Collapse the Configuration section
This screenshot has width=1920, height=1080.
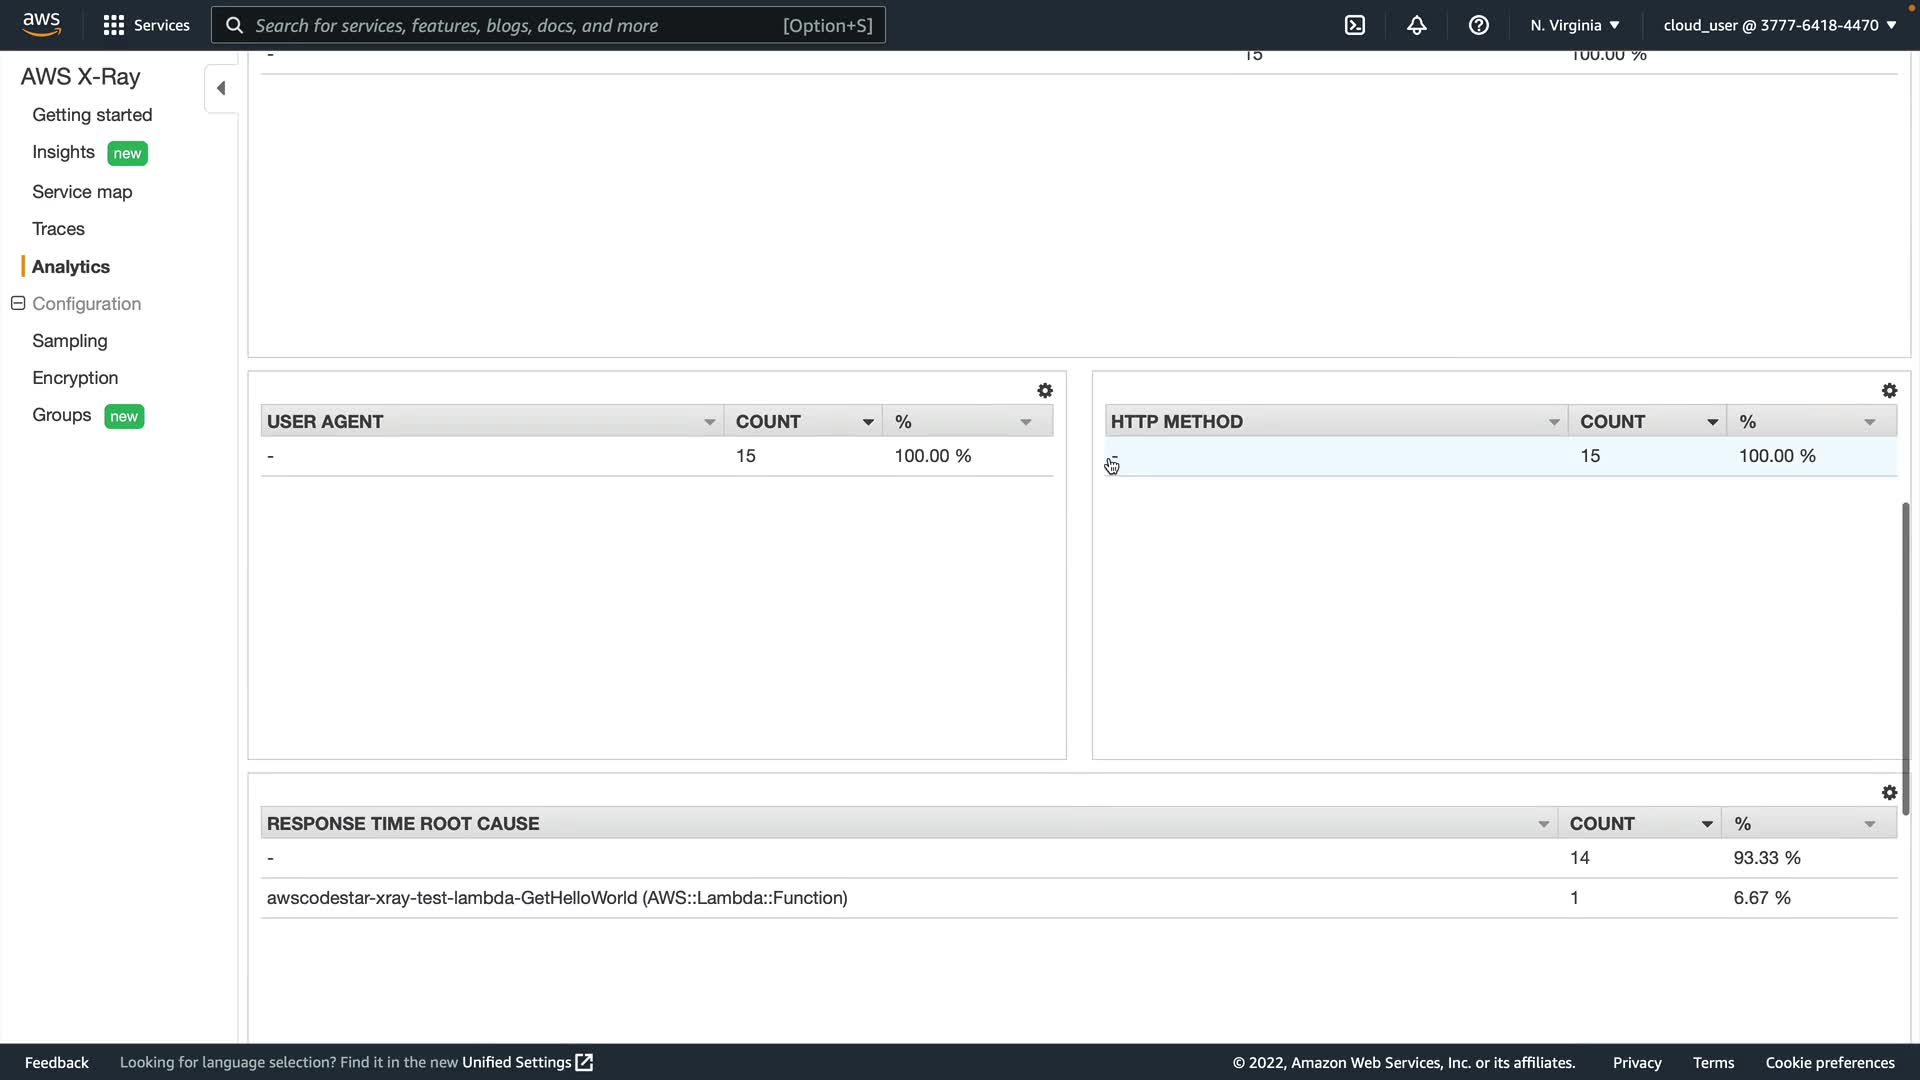(18, 303)
